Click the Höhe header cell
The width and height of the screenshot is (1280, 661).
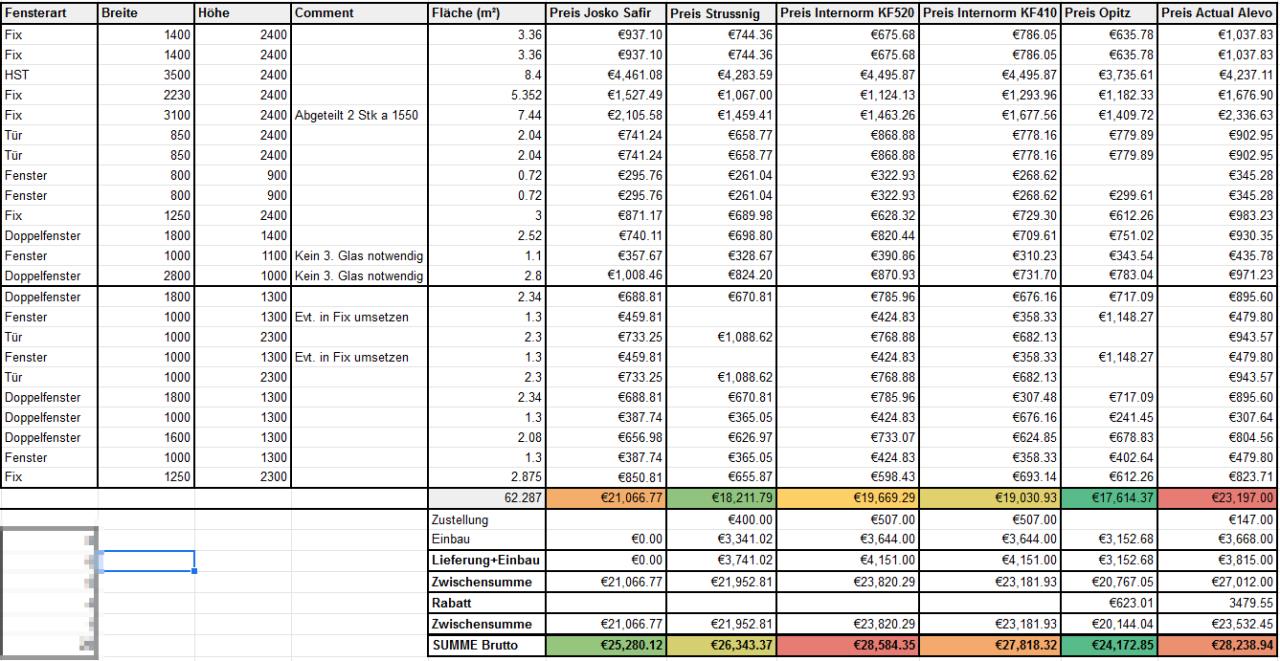pos(243,13)
